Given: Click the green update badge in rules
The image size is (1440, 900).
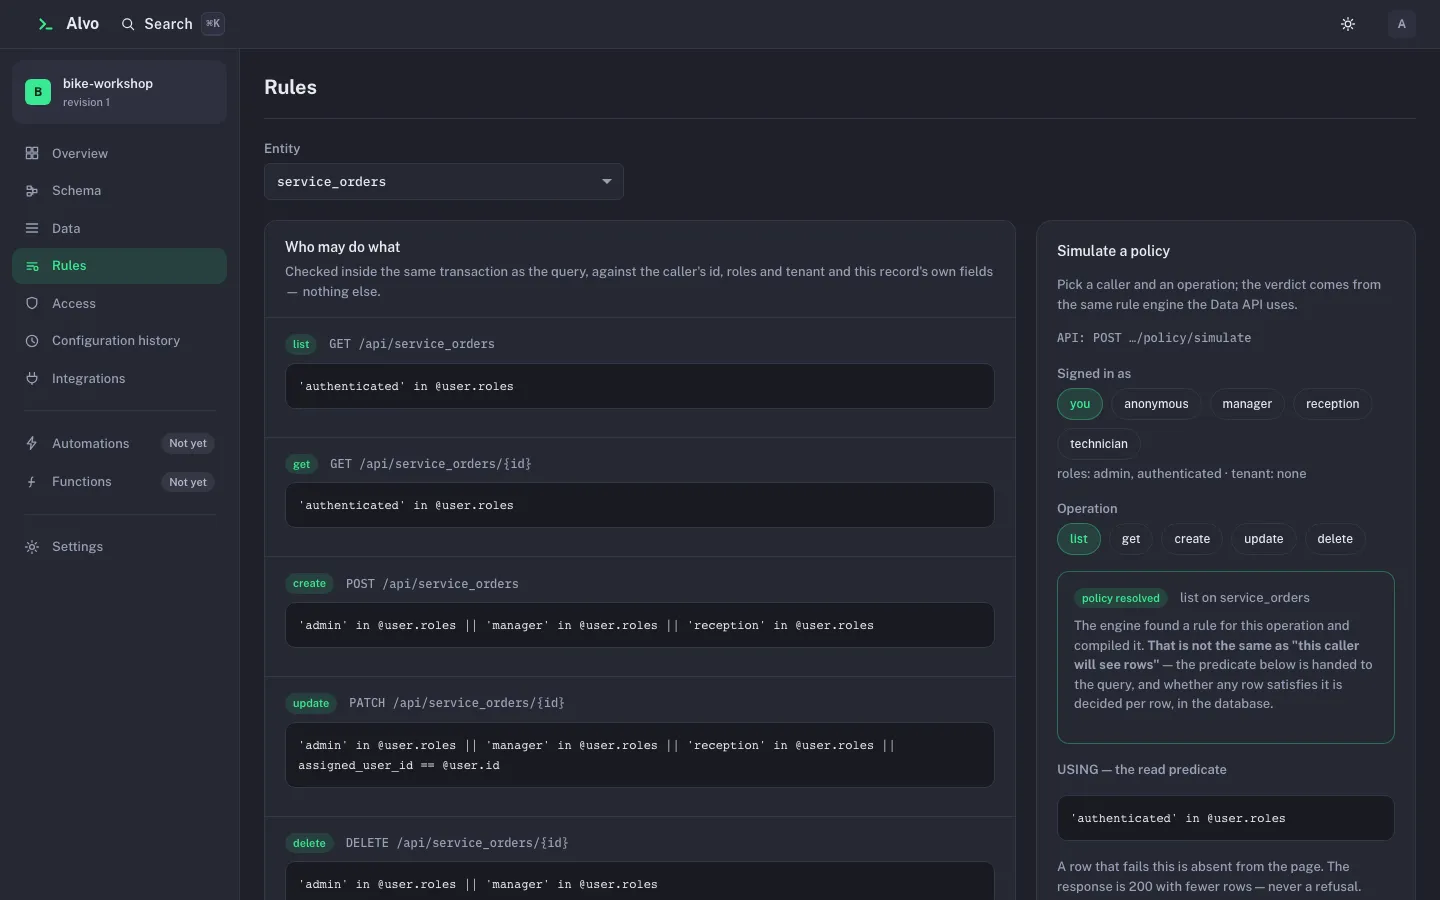Looking at the screenshot, I should 311,703.
